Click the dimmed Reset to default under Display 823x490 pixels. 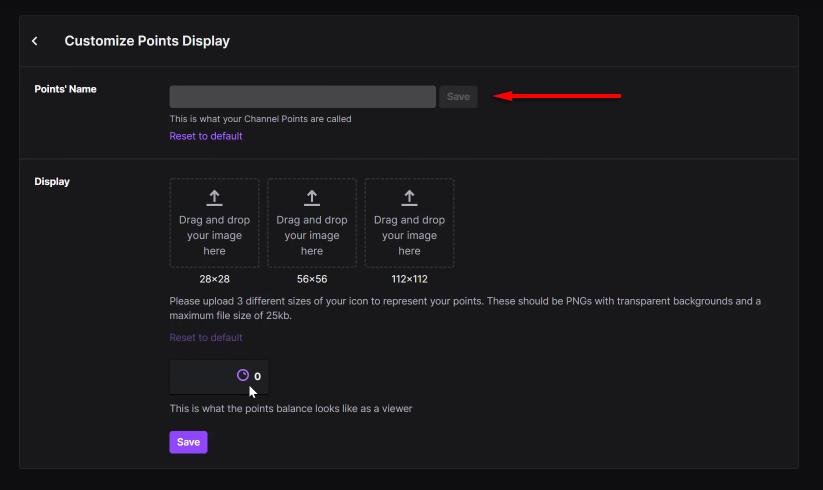205,337
